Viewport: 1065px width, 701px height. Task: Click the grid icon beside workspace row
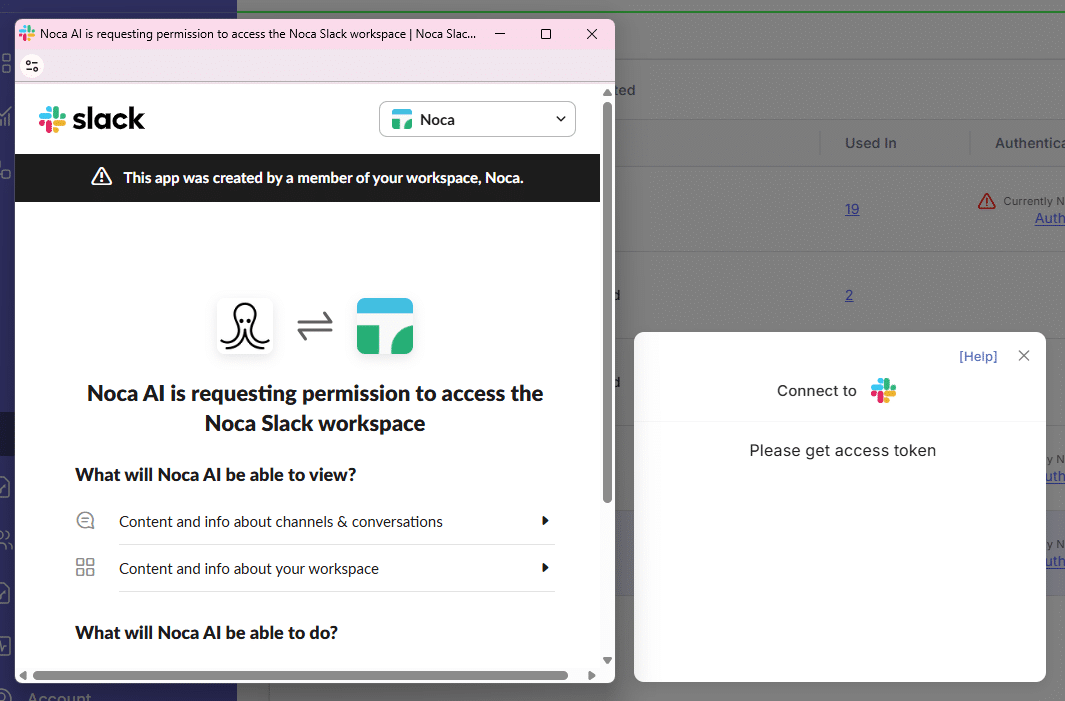tap(86, 567)
